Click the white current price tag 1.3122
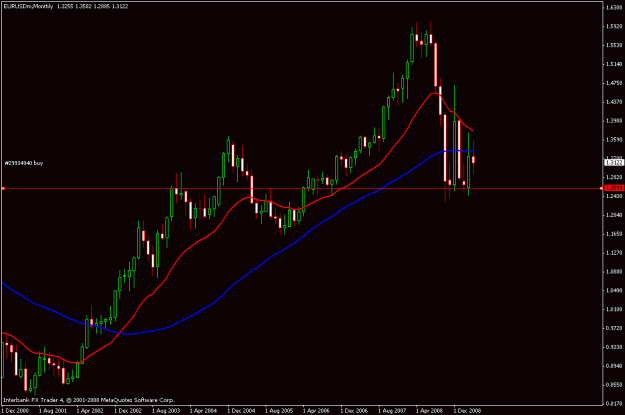 coord(614,163)
